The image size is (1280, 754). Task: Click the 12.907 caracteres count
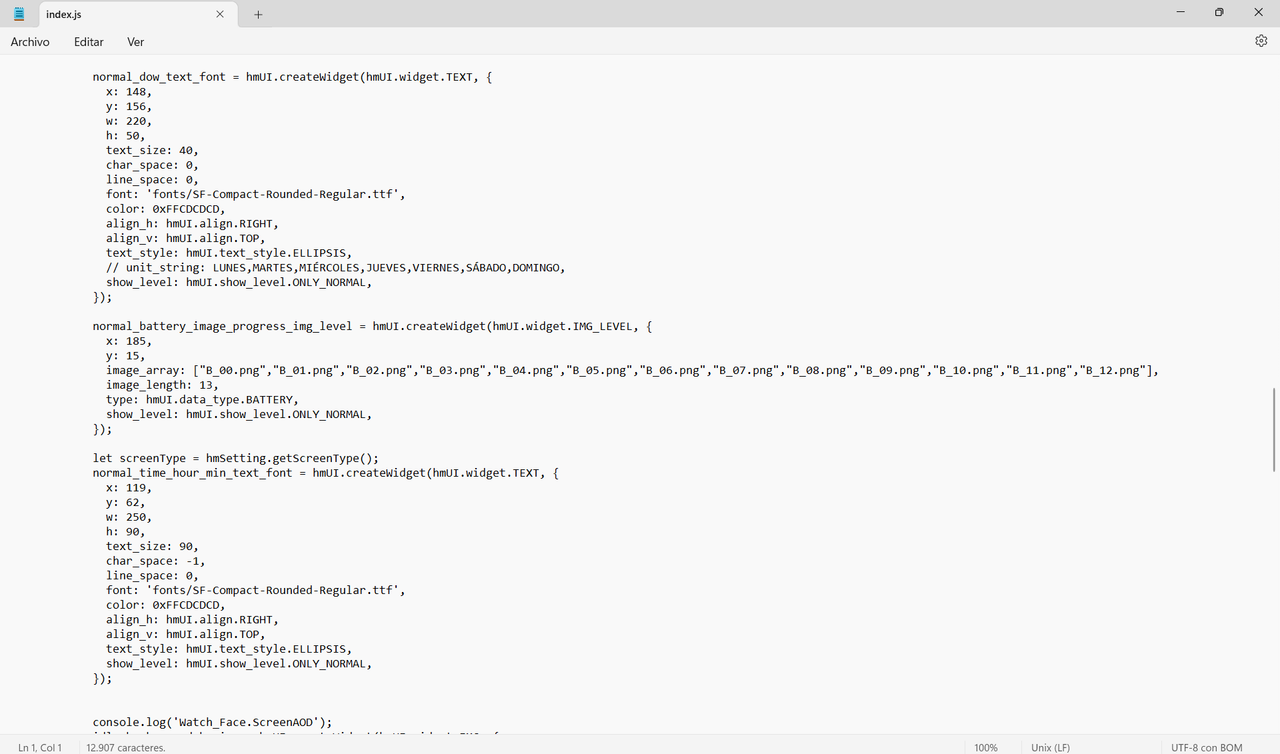pyautogui.click(x=126, y=747)
